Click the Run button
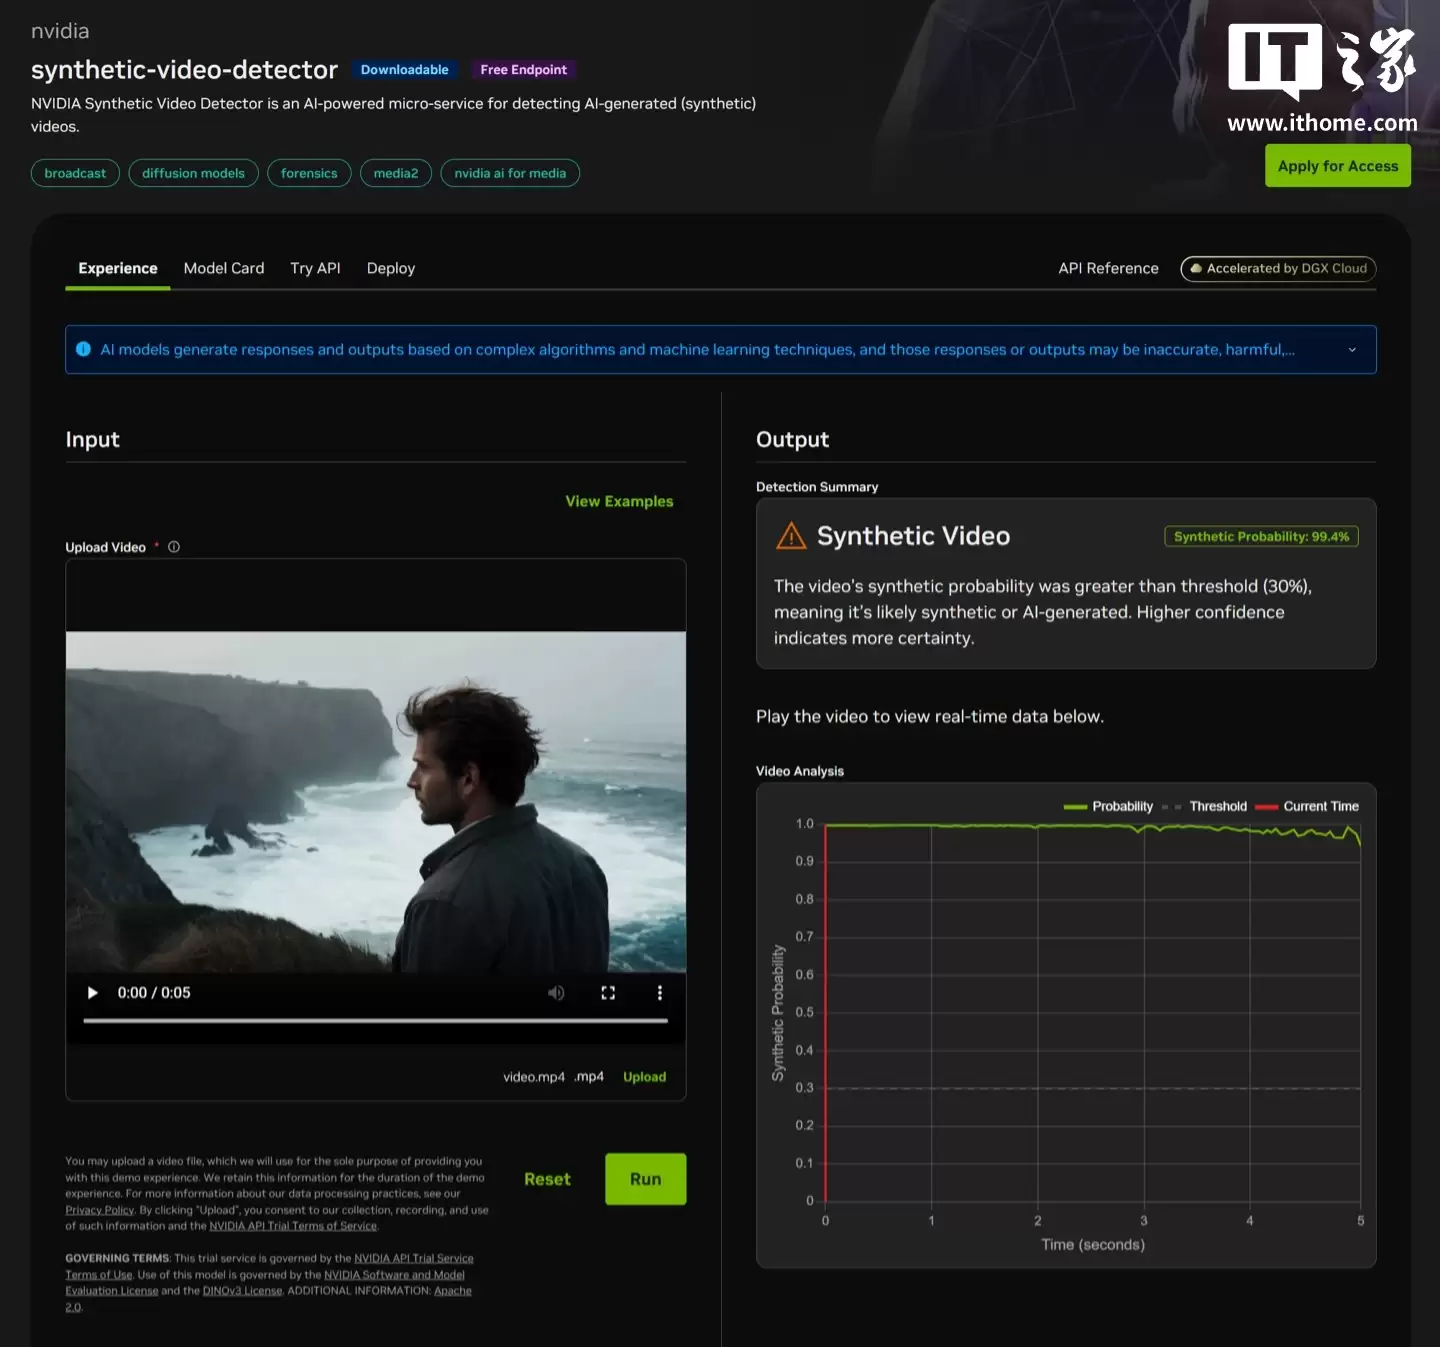 click(646, 1179)
